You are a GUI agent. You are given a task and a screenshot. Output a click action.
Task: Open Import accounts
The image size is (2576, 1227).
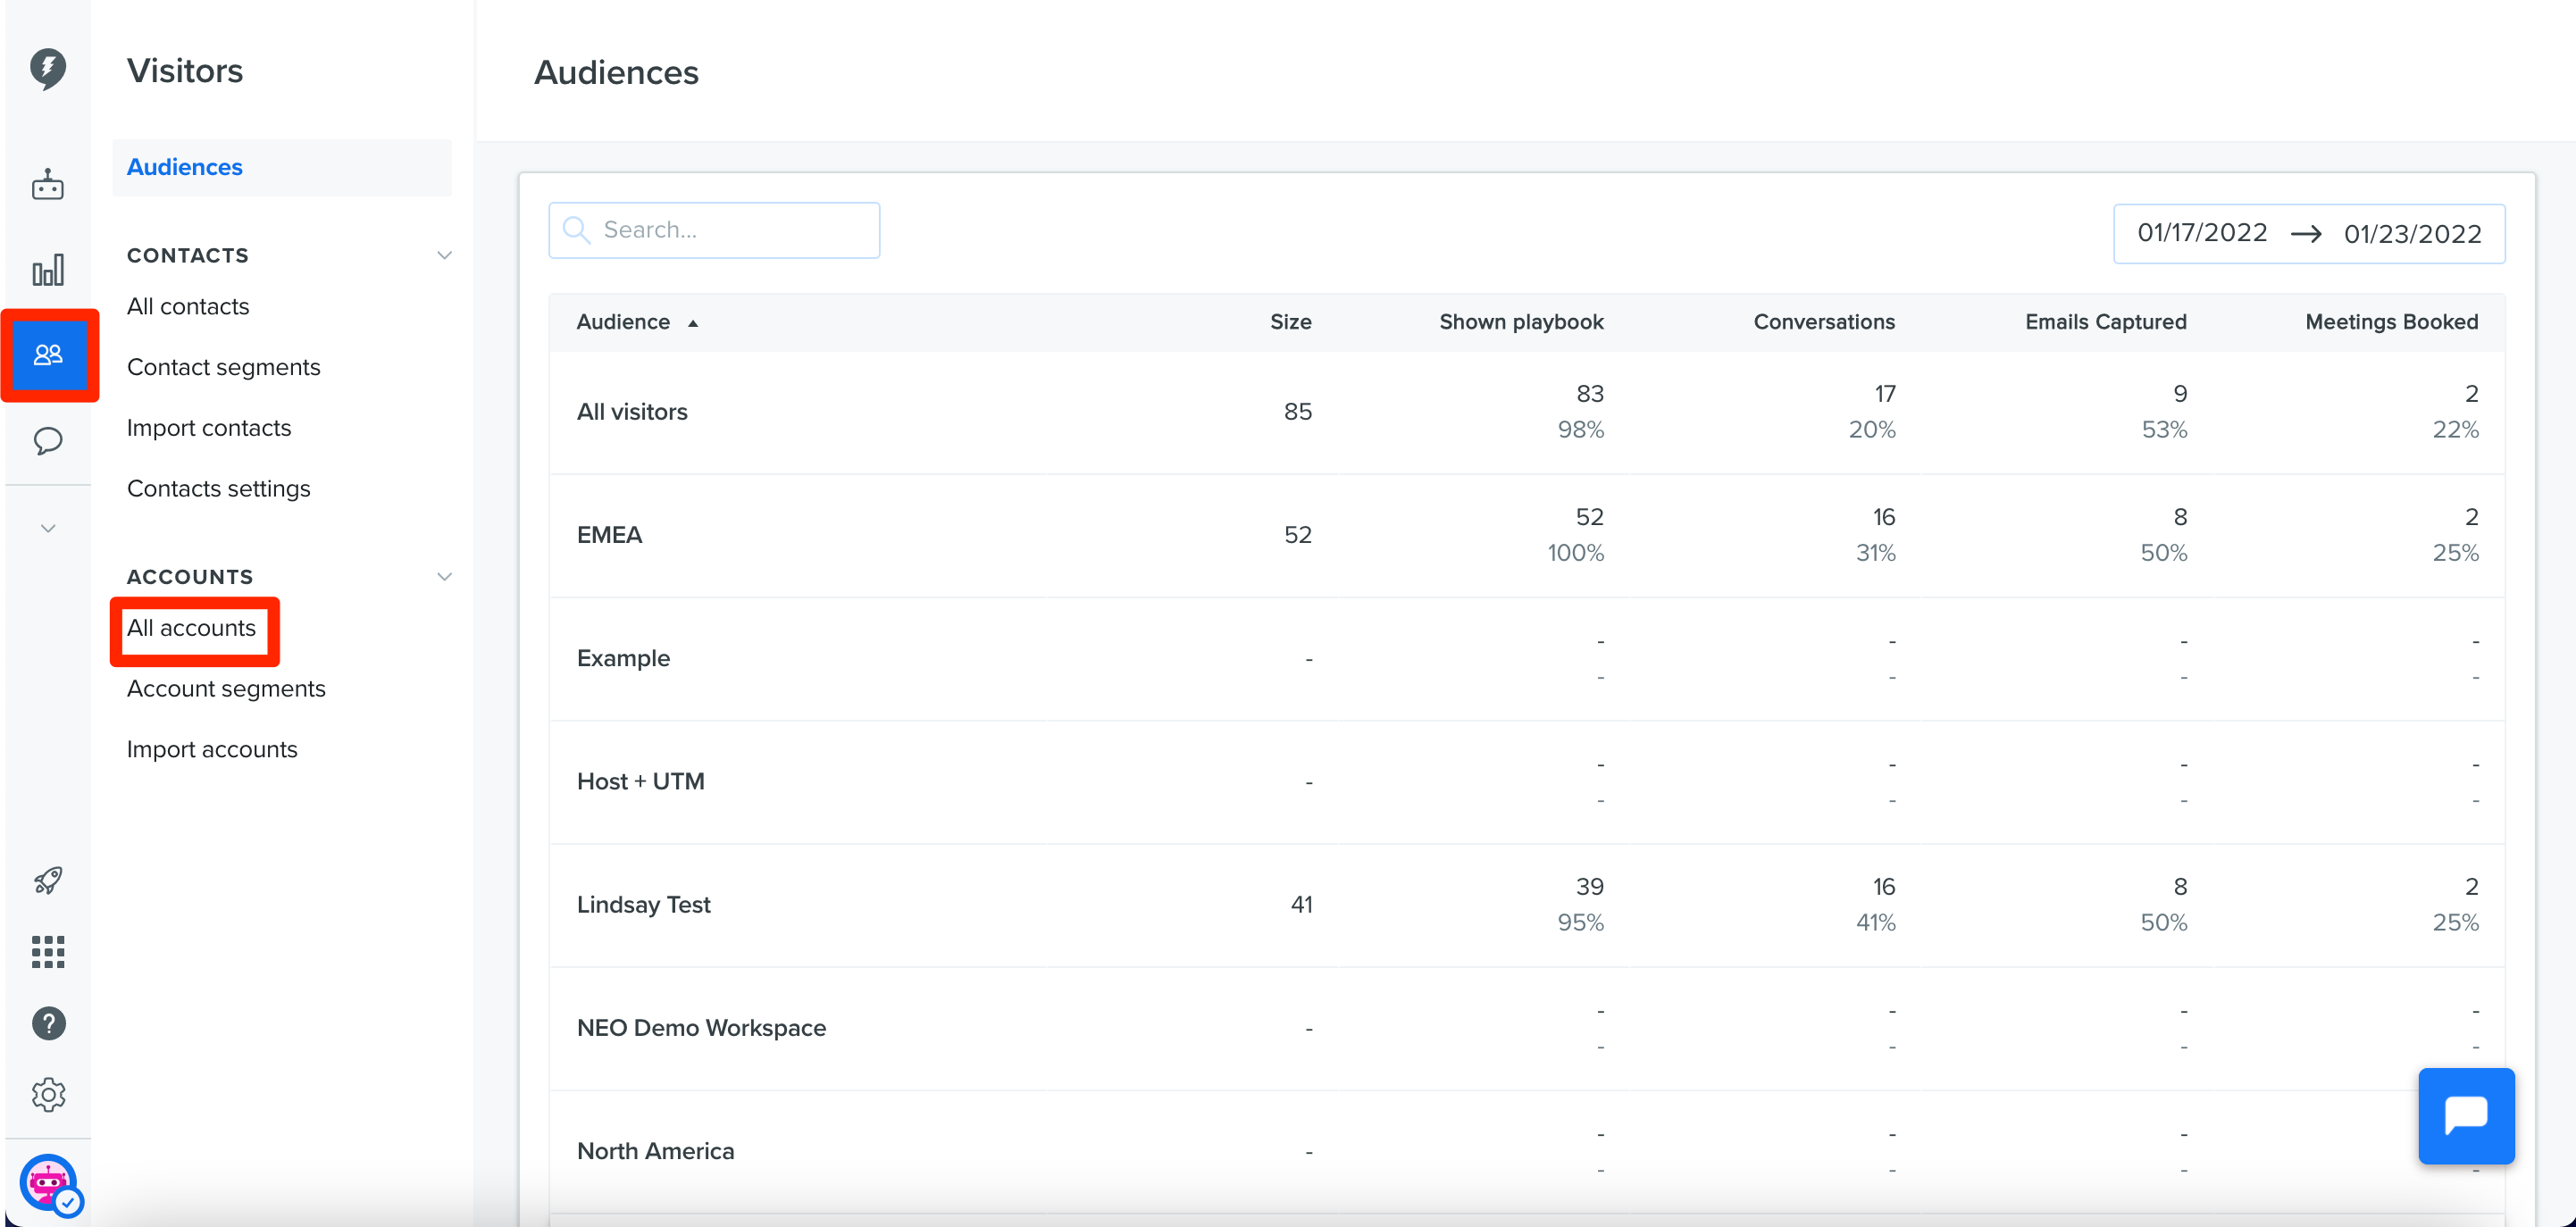(212, 750)
